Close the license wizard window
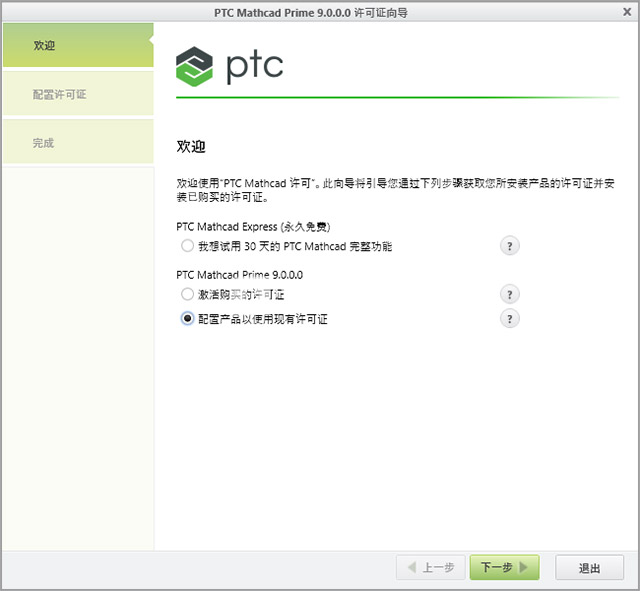The height and width of the screenshot is (591, 640). 627,12
